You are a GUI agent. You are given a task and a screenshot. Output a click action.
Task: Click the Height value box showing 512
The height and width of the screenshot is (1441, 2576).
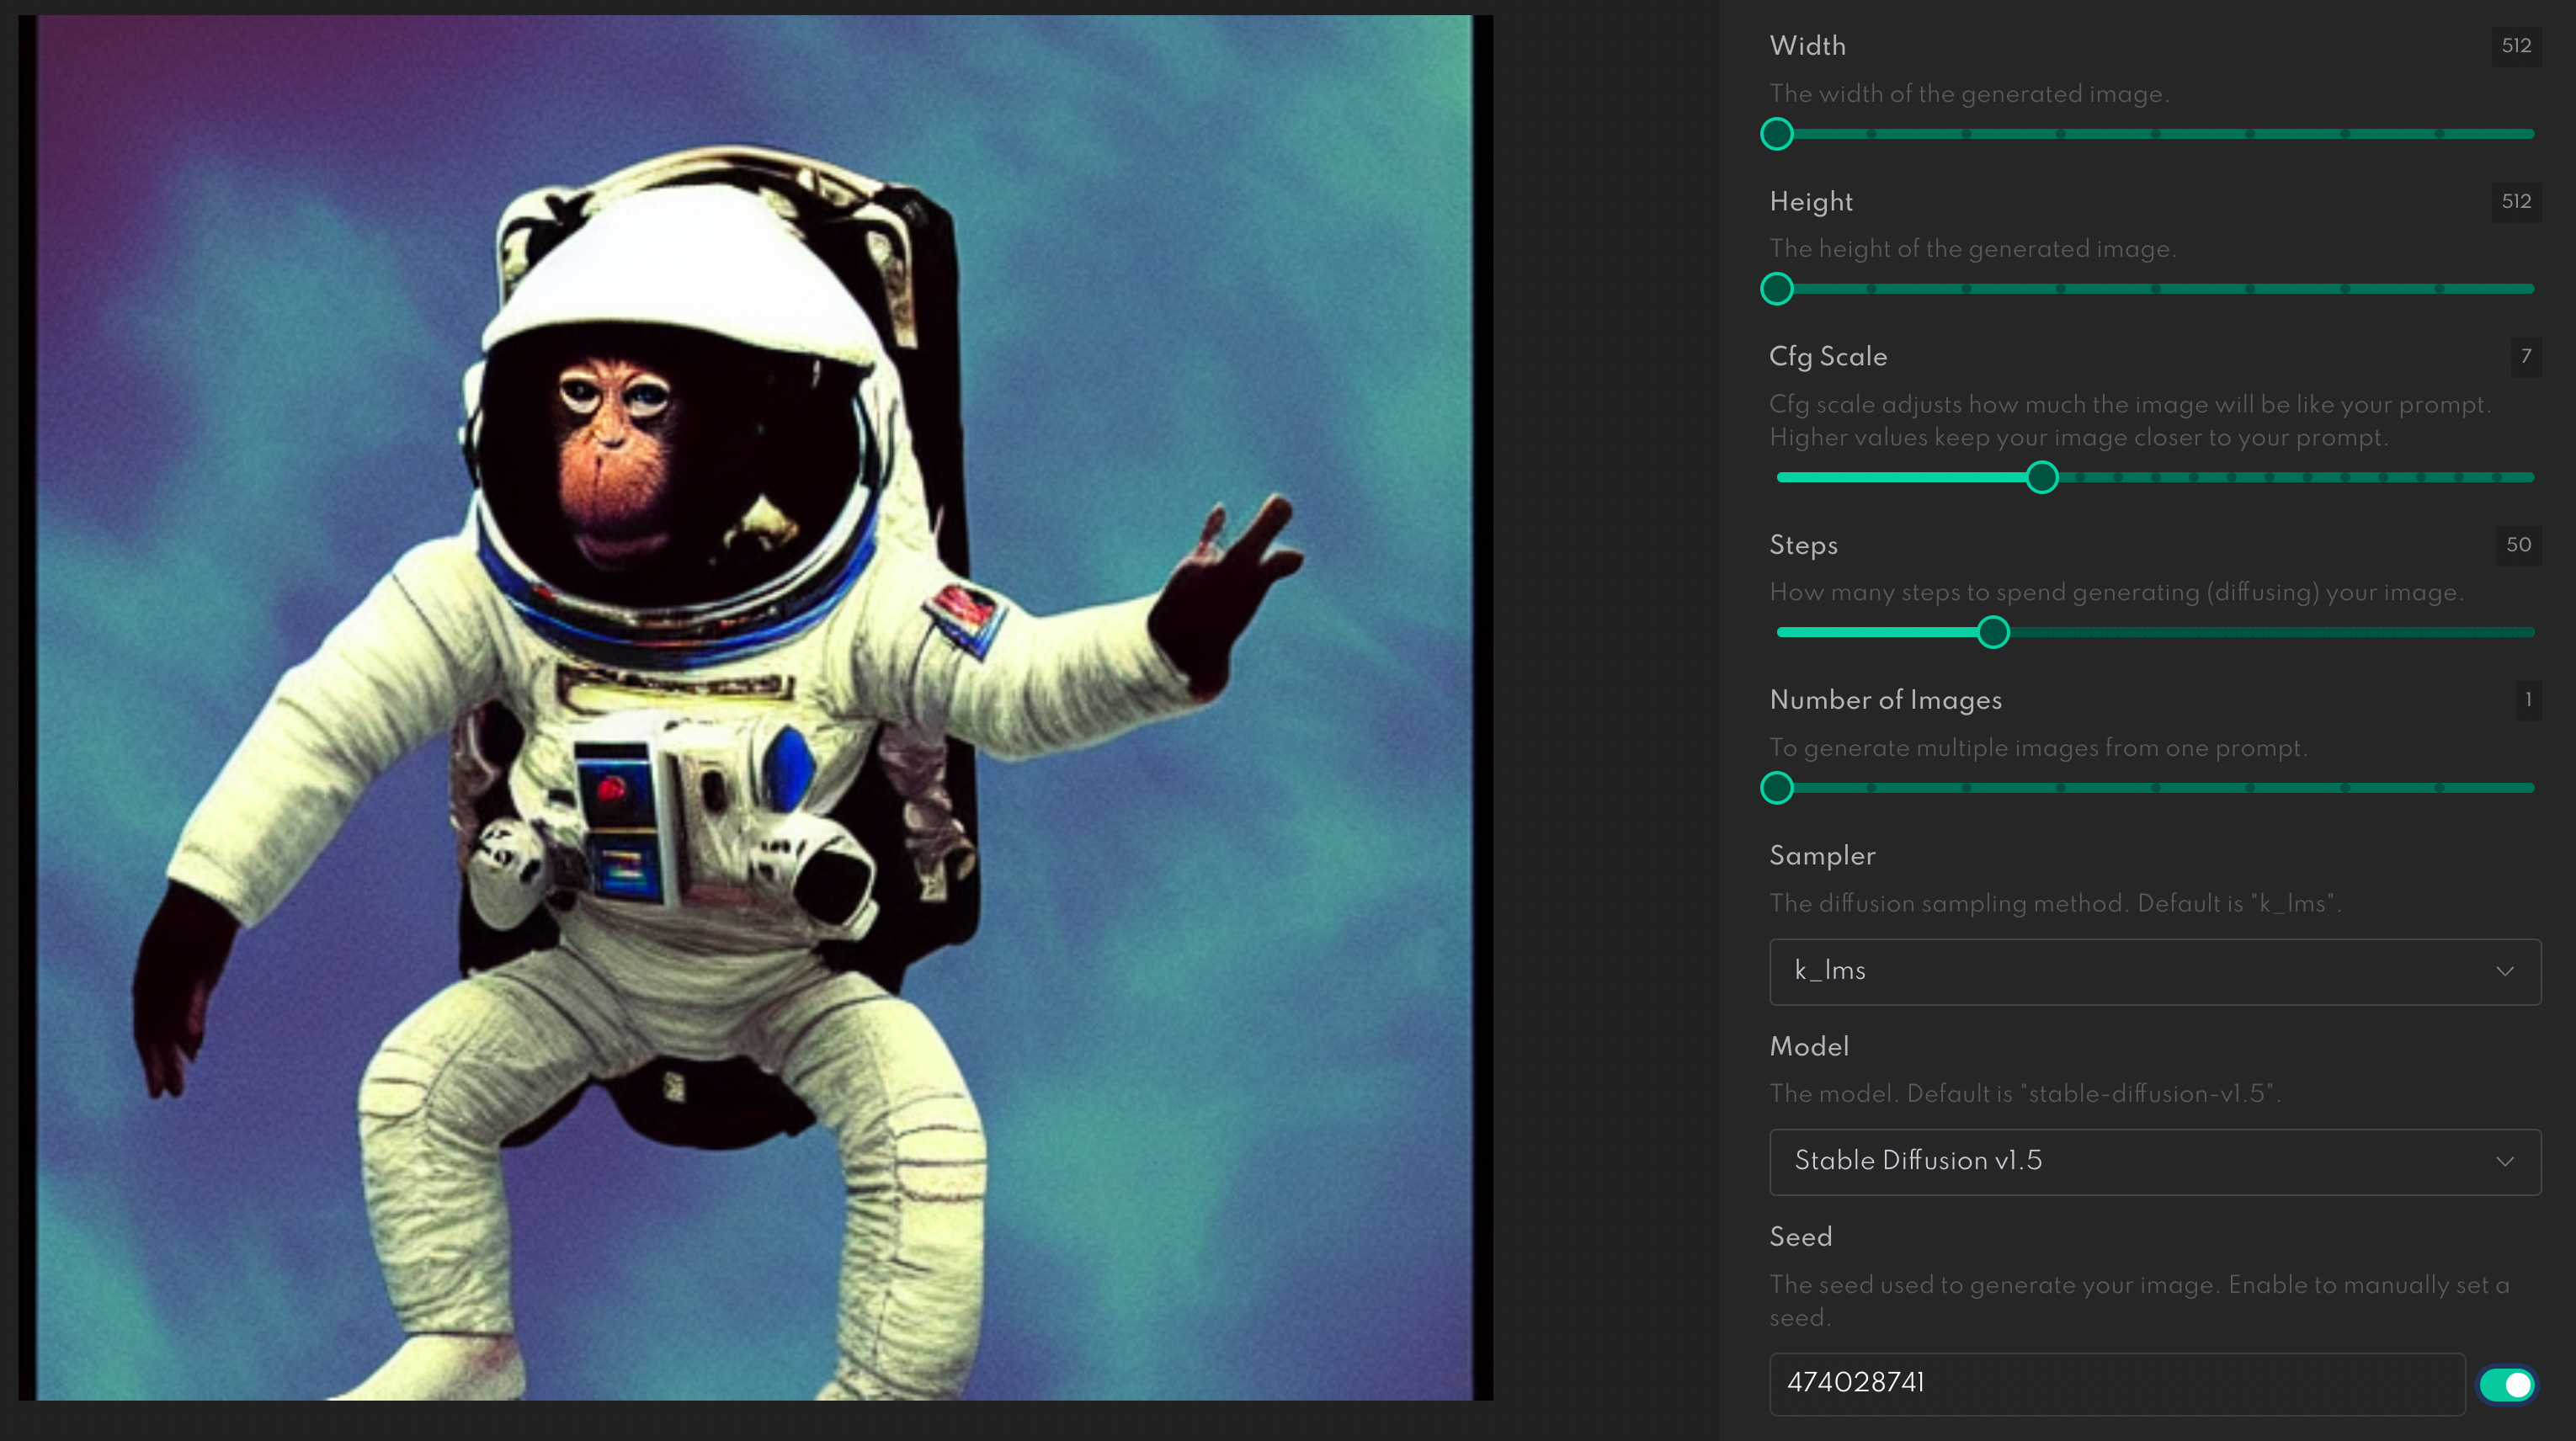point(2516,201)
